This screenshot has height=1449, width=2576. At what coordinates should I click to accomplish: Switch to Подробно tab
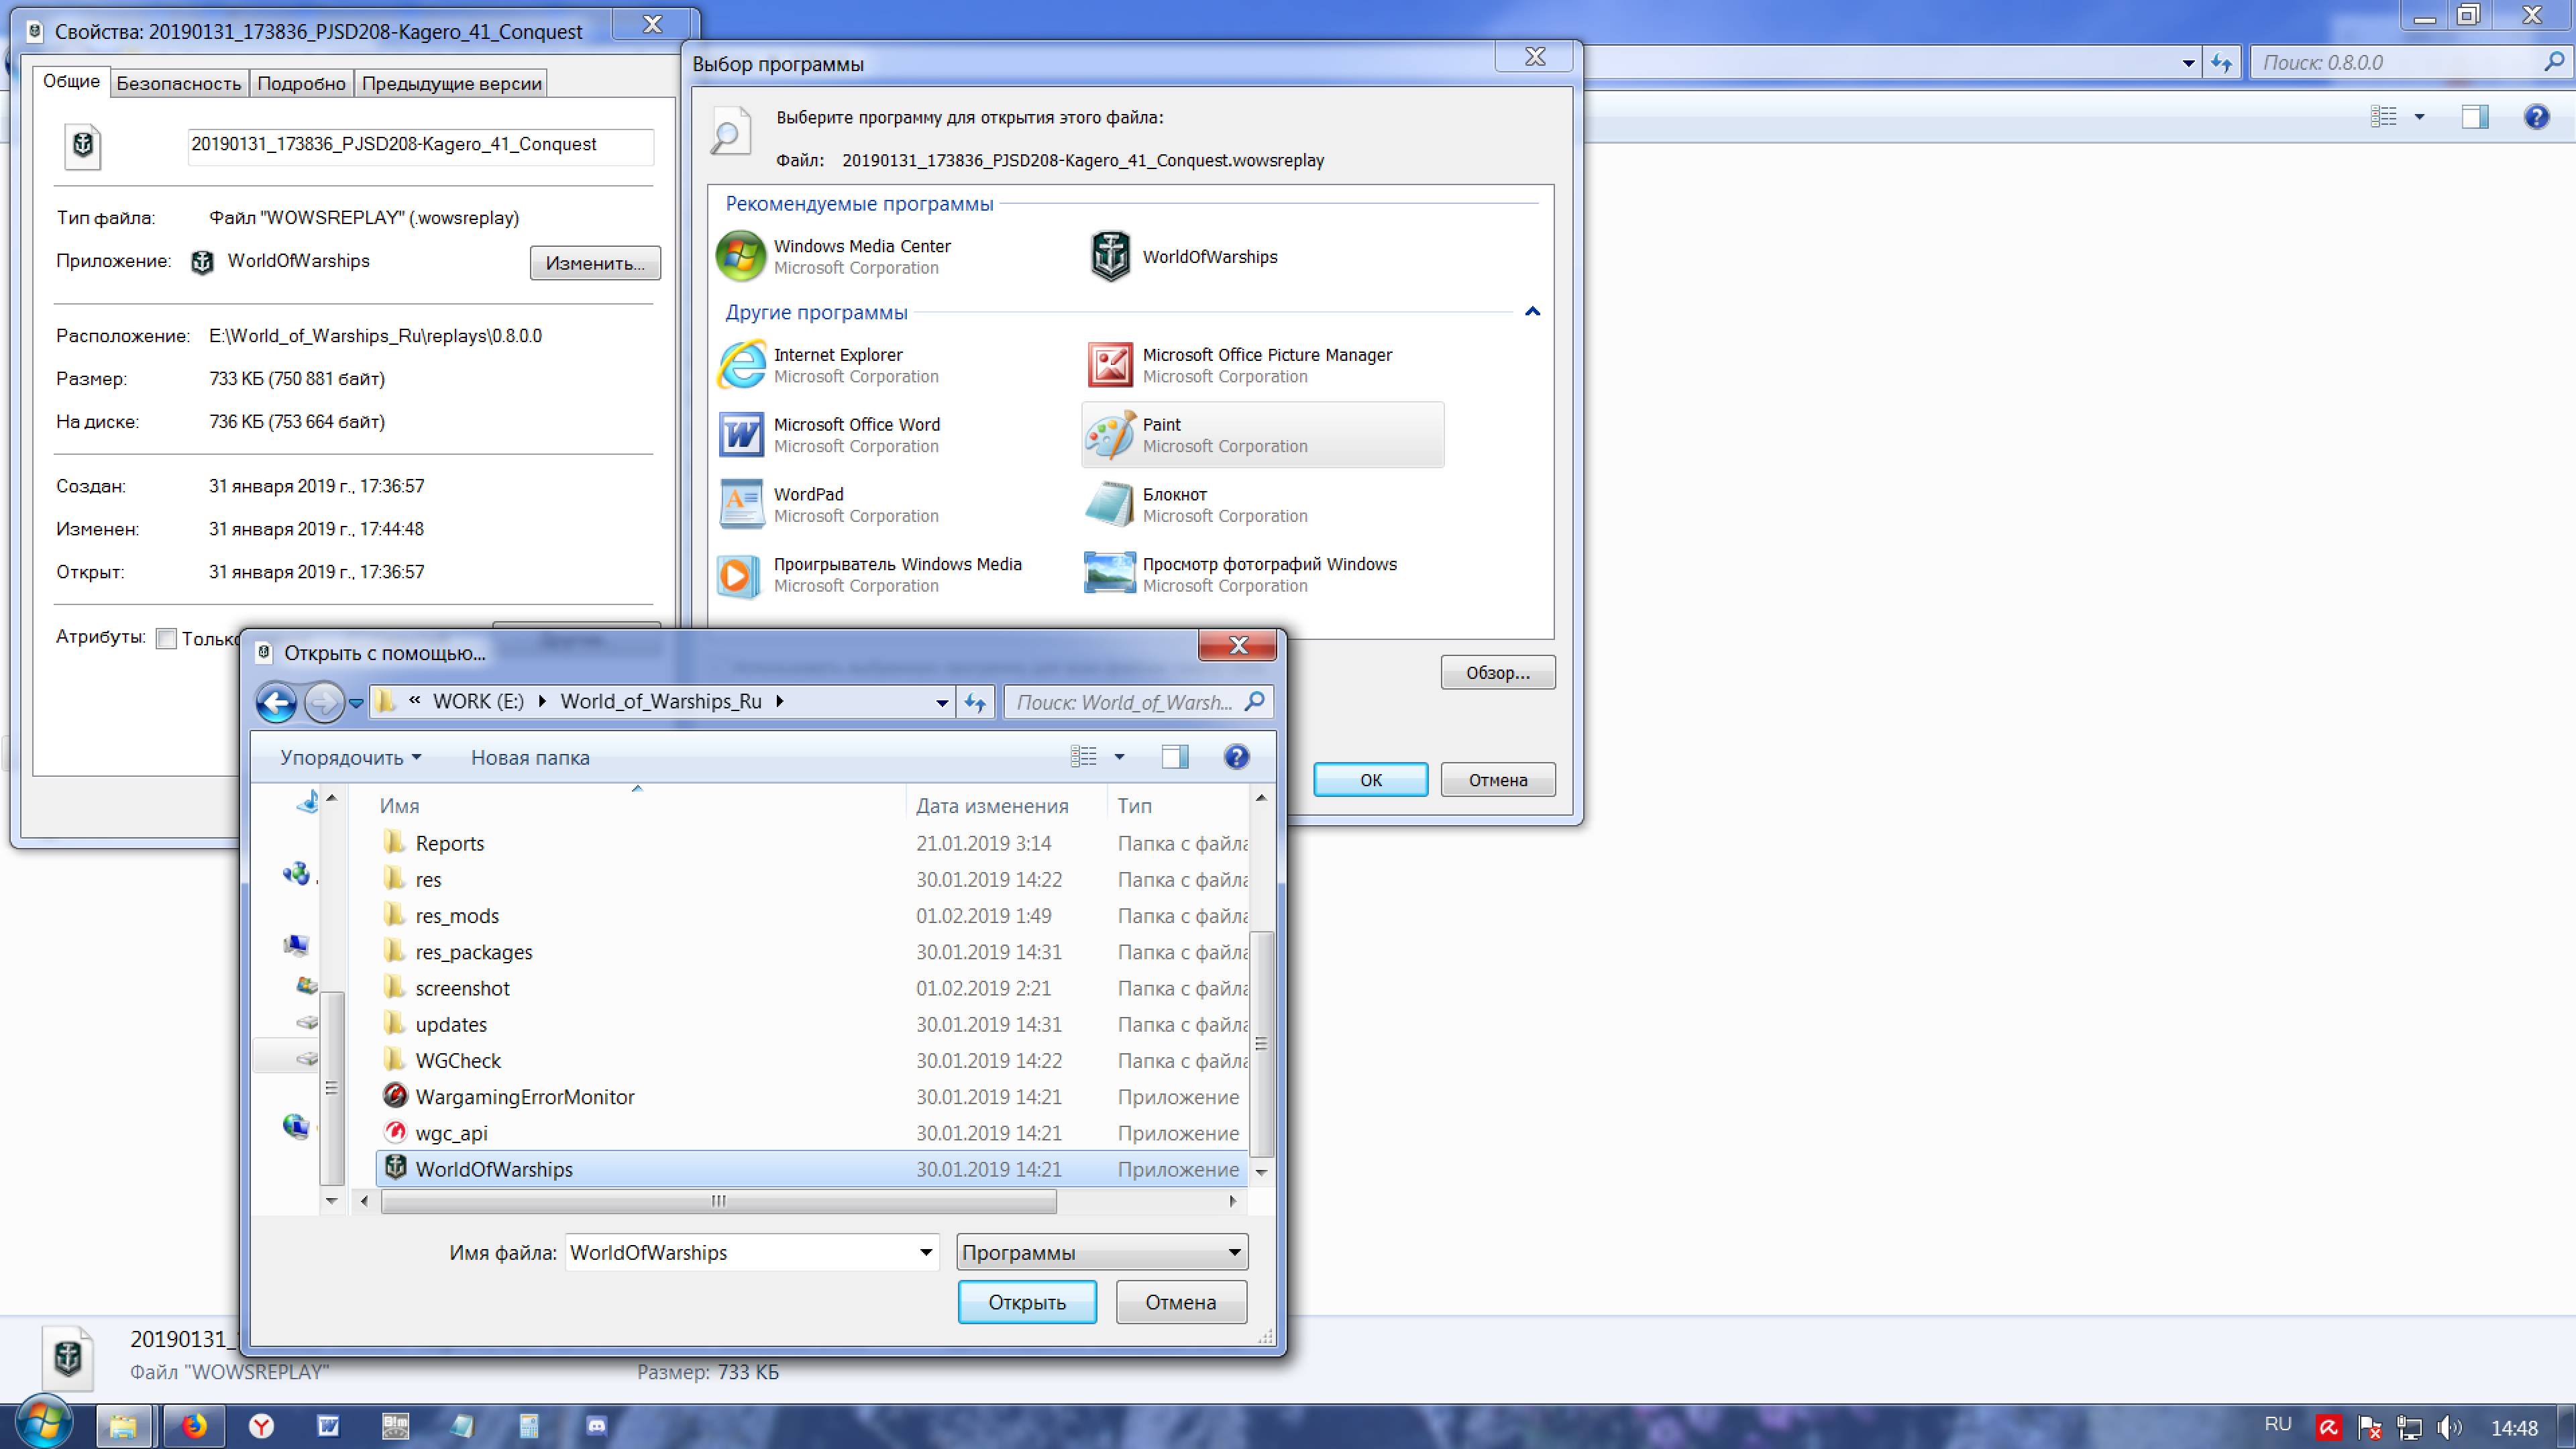click(301, 83)
